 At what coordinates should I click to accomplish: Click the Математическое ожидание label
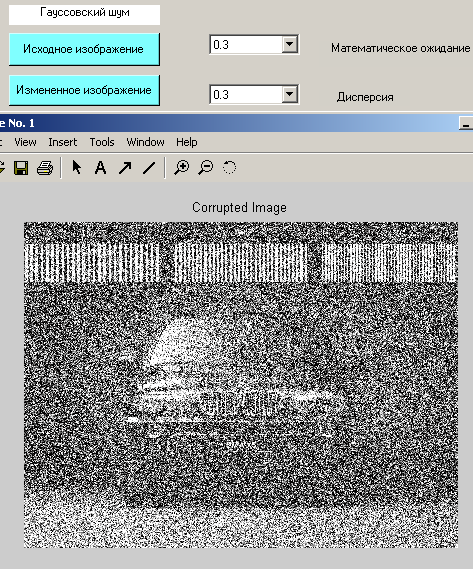click(400, 48)
